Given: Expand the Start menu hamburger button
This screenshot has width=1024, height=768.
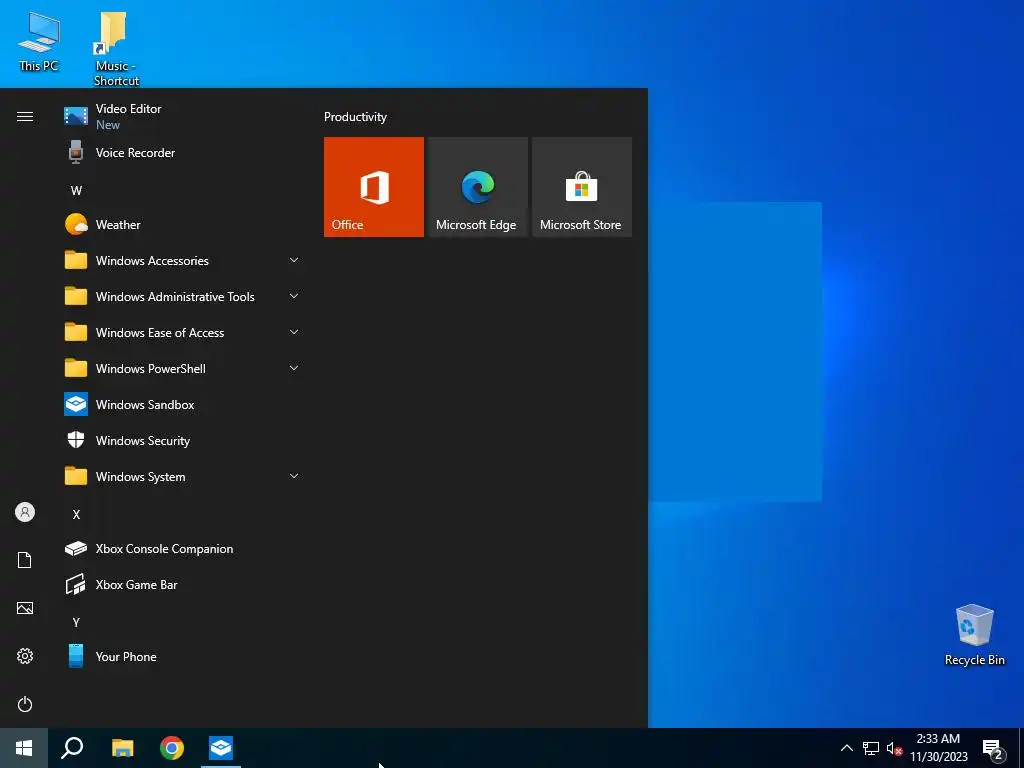Looking at the screenshot, I should point(25,116).
